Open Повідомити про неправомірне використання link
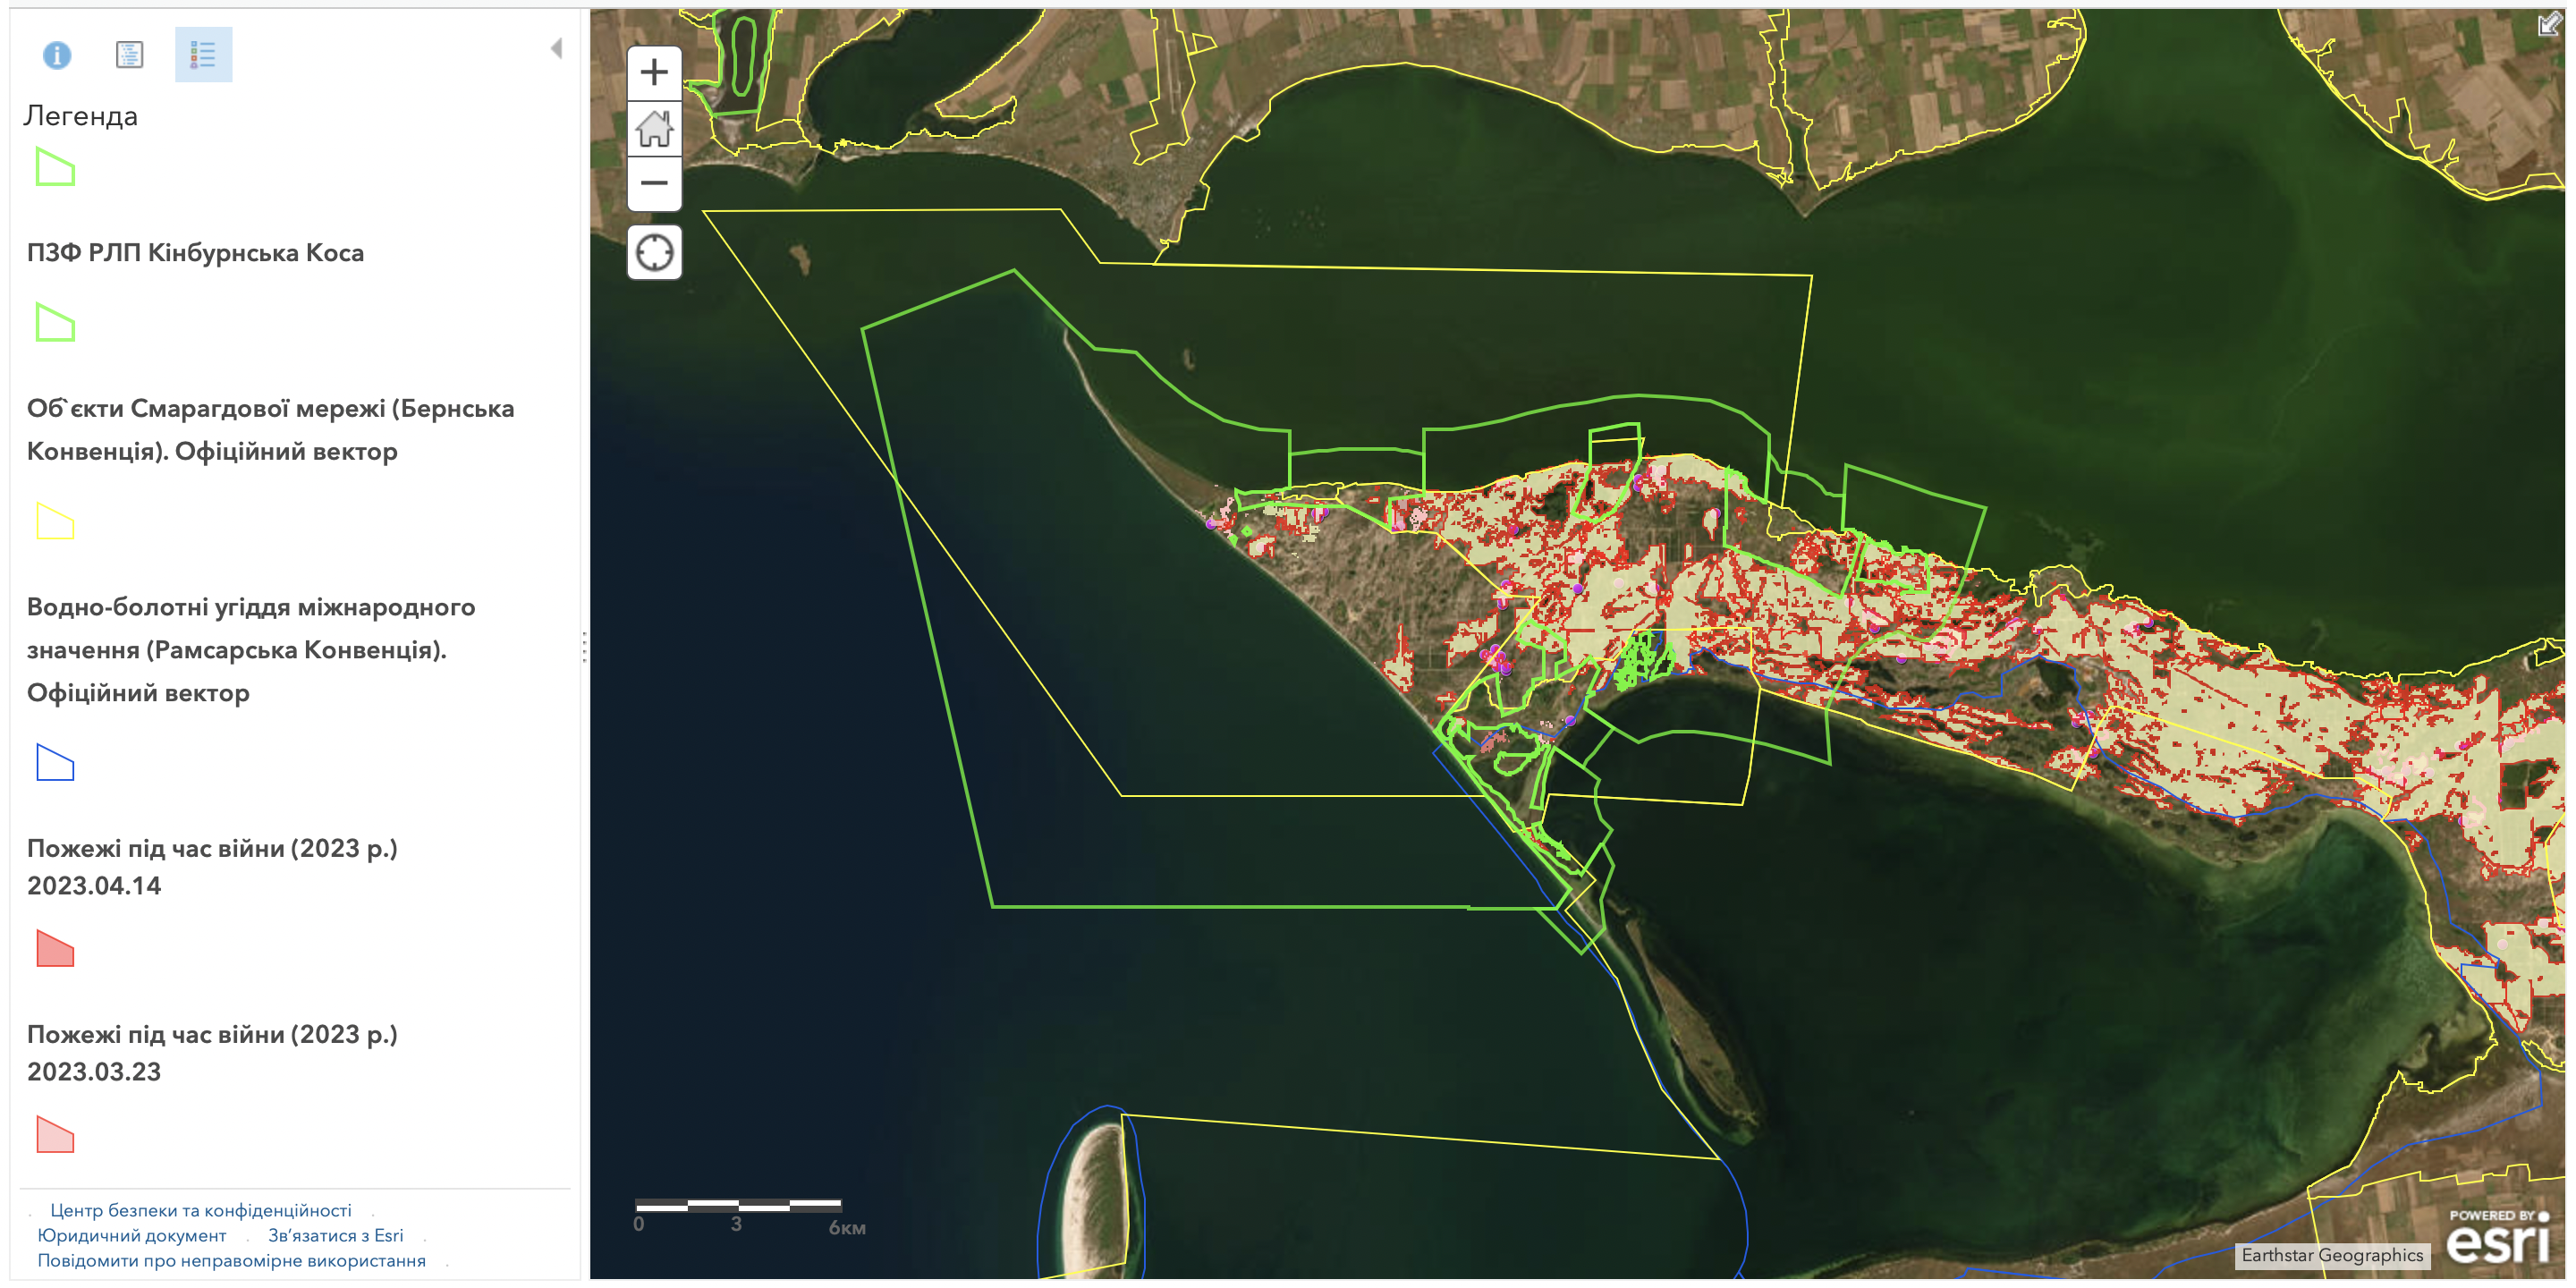 pos(231,1260)
